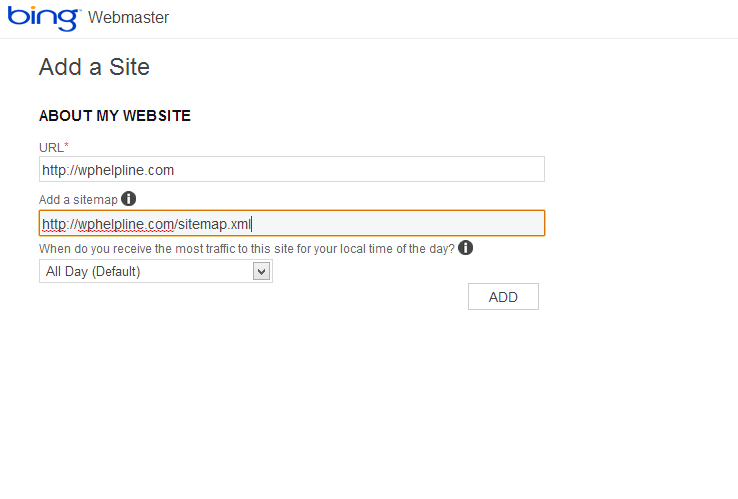Click the Add a sitemap label

pyautogui.click(x=78, y=200)
